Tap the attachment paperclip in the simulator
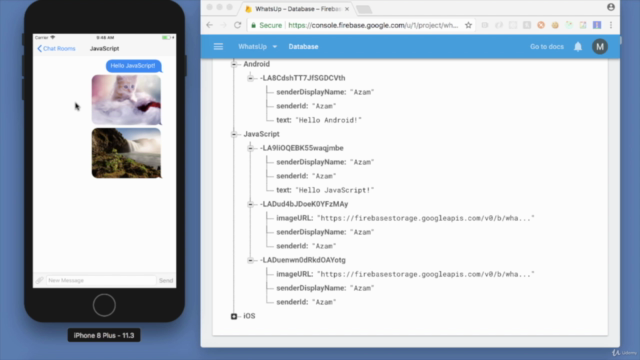 click(x=39, y=280)
